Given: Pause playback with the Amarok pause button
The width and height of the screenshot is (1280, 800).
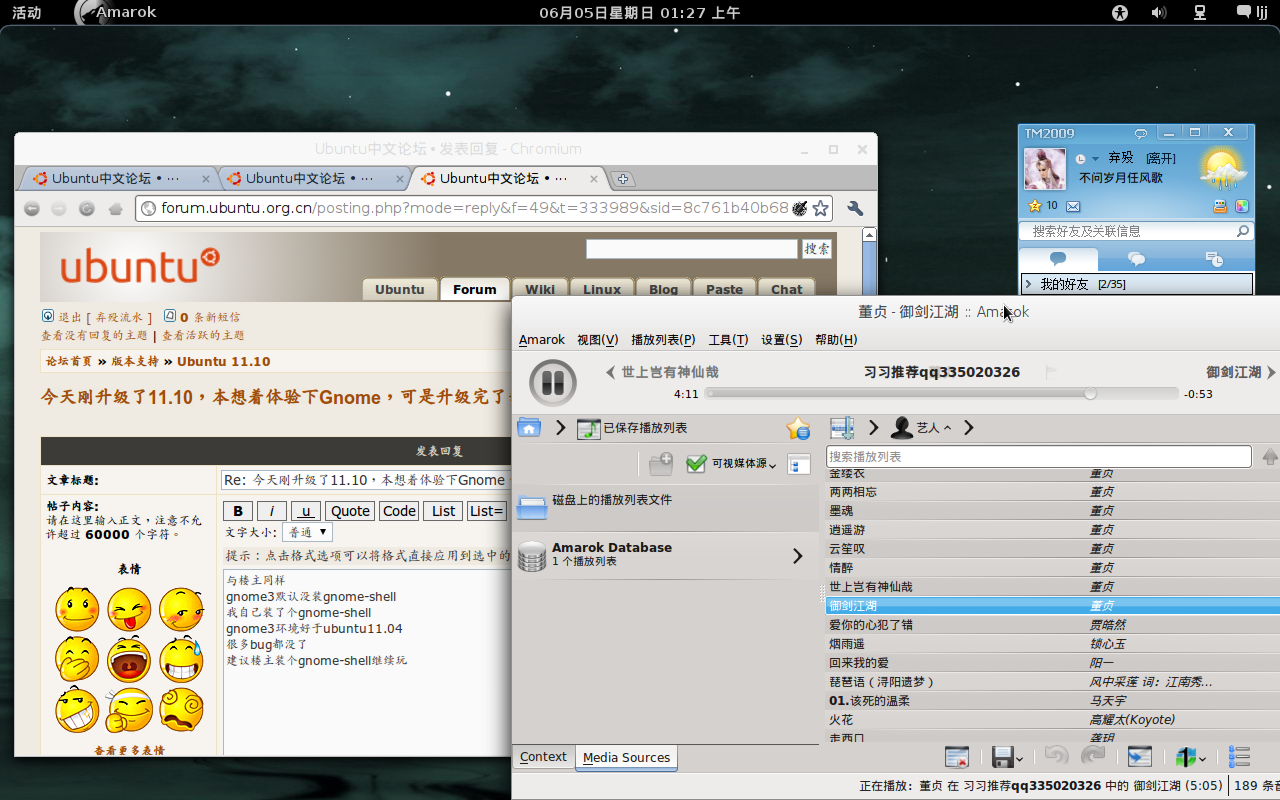Looking at the screenshot, I should [552, 382].
